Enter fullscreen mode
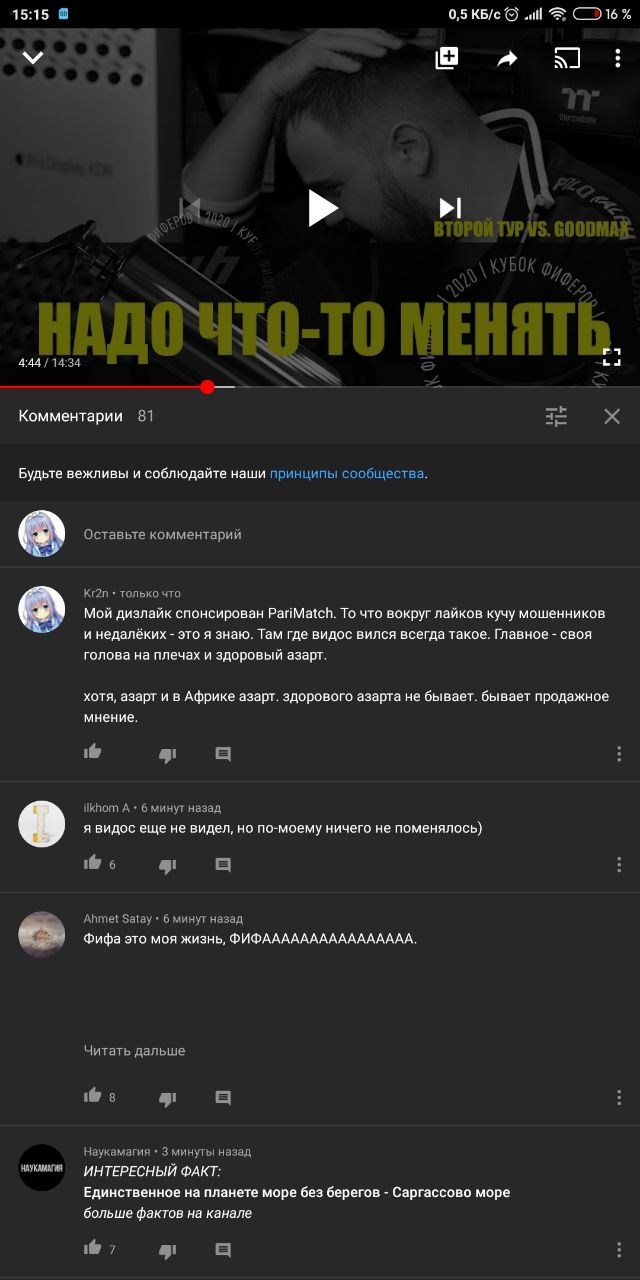This screenshot has height=1280, width=640. click(x=611, y=357)
